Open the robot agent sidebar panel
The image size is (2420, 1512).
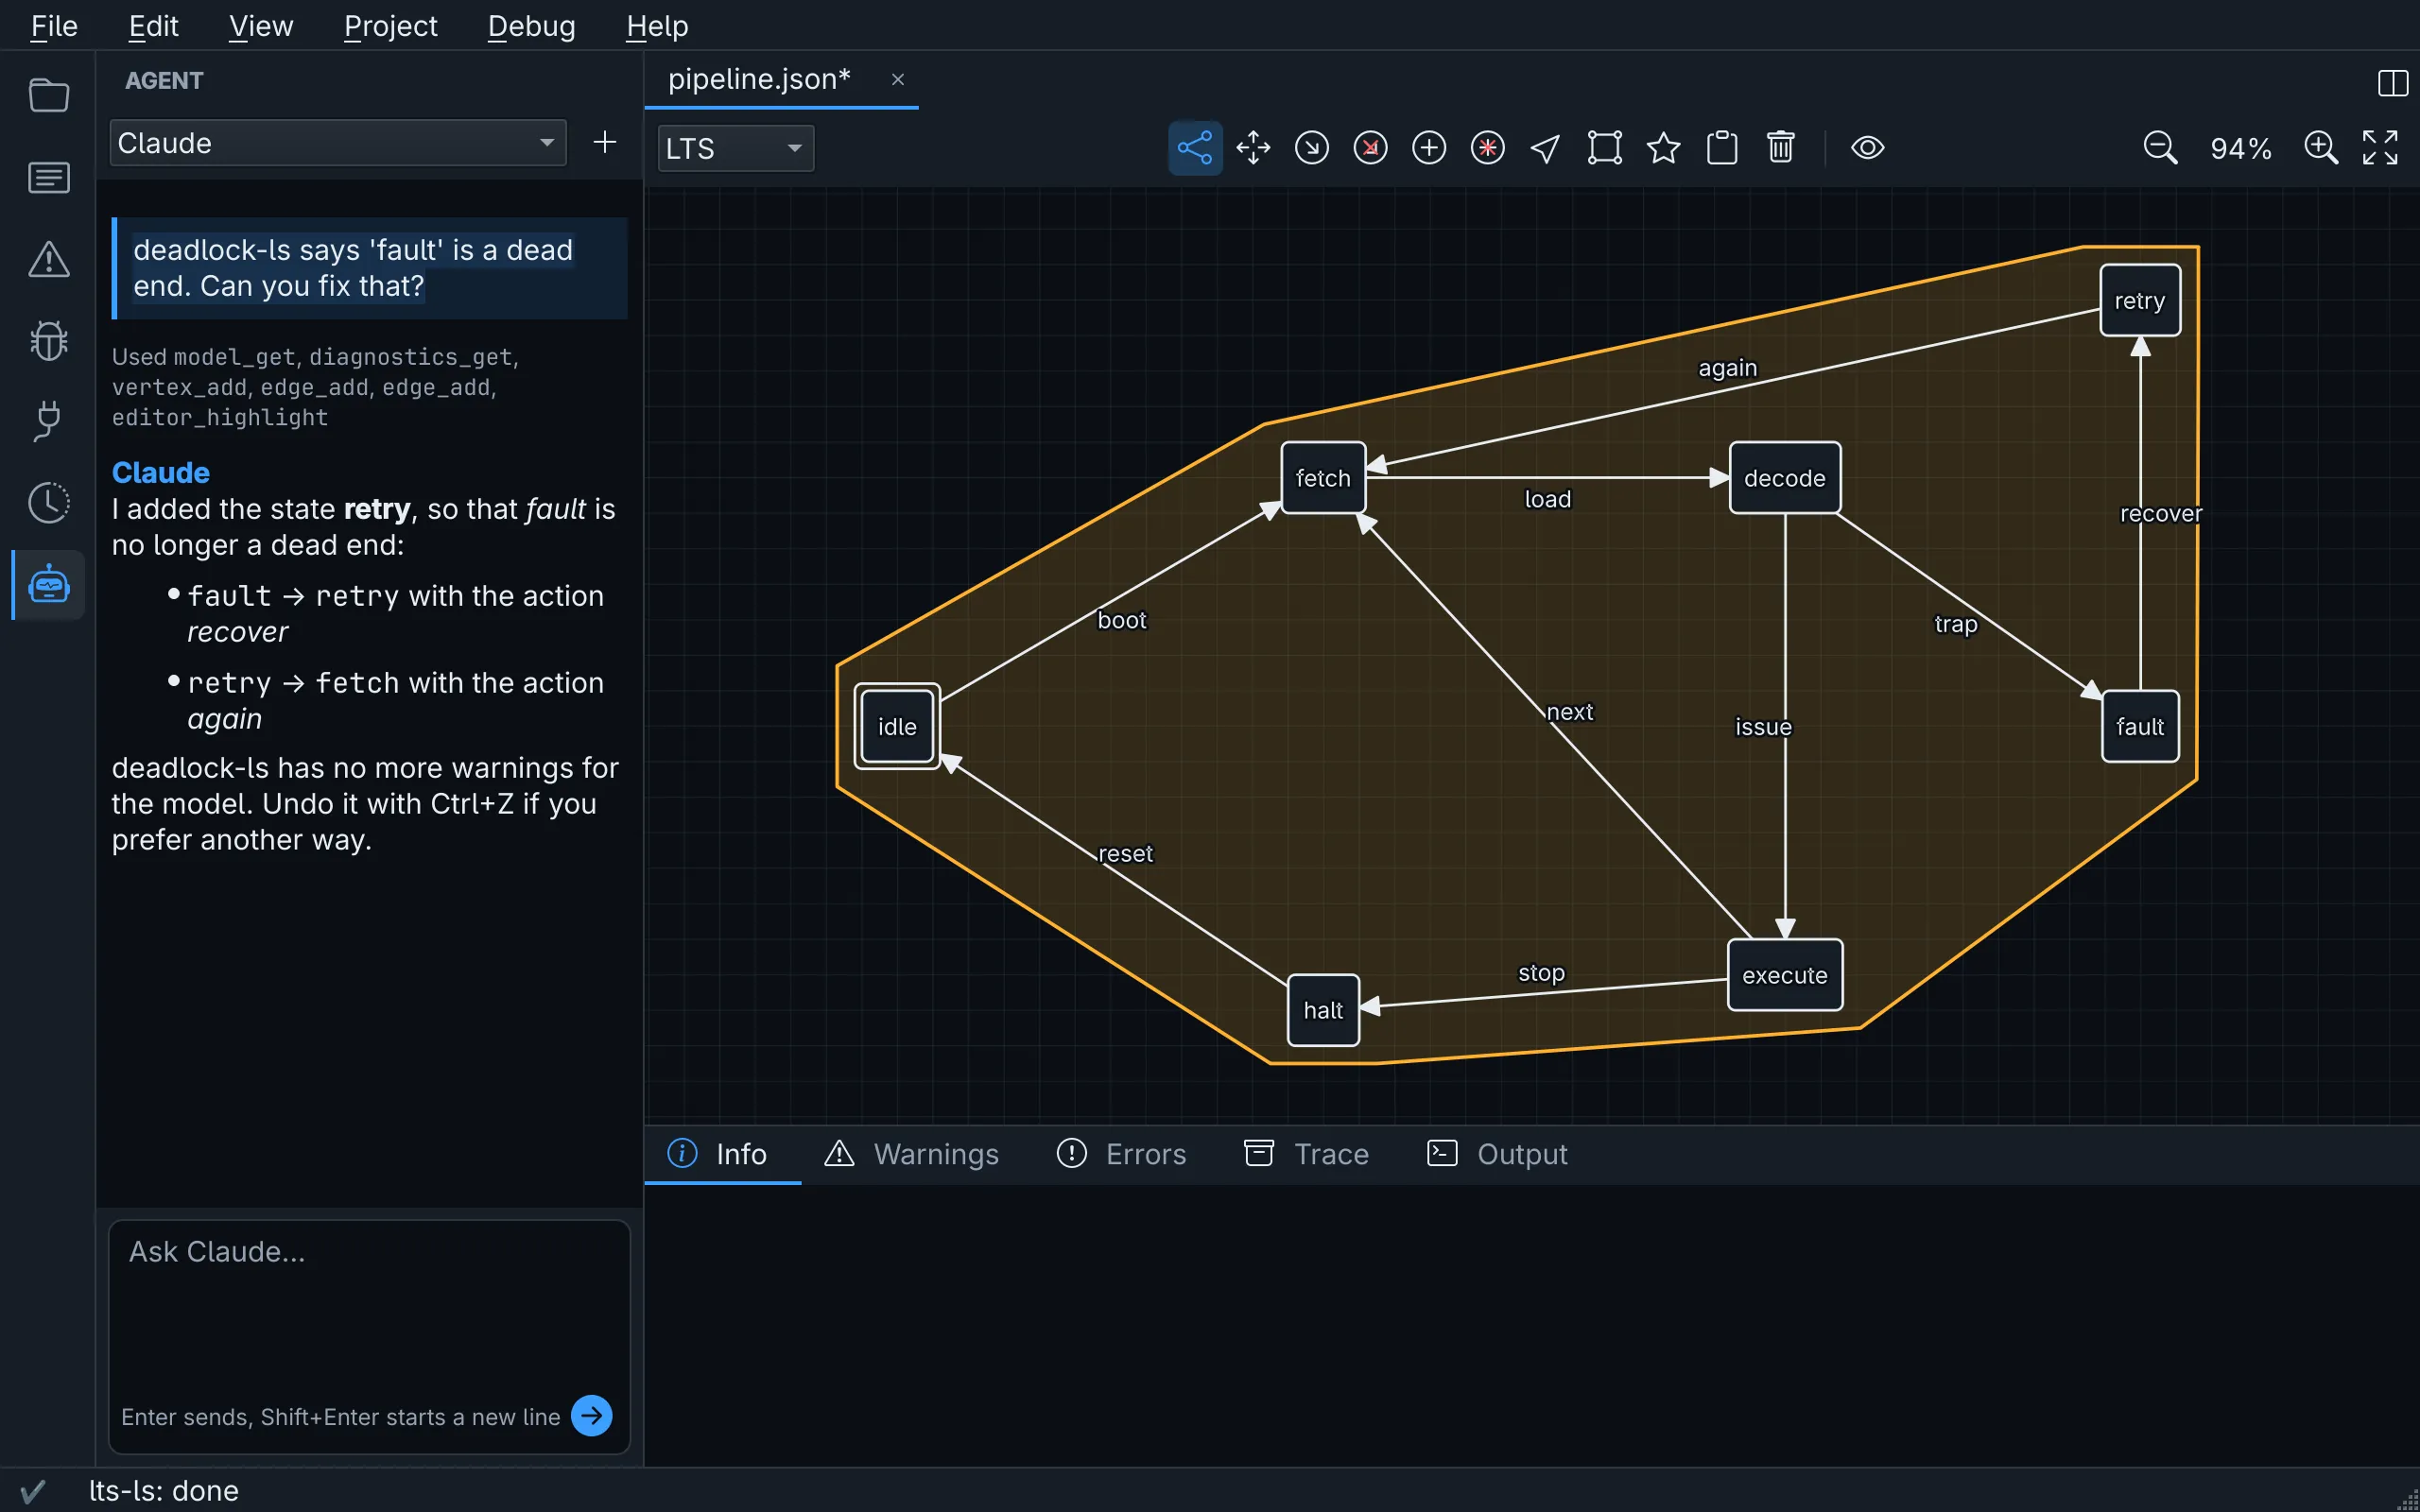[48, 584]
